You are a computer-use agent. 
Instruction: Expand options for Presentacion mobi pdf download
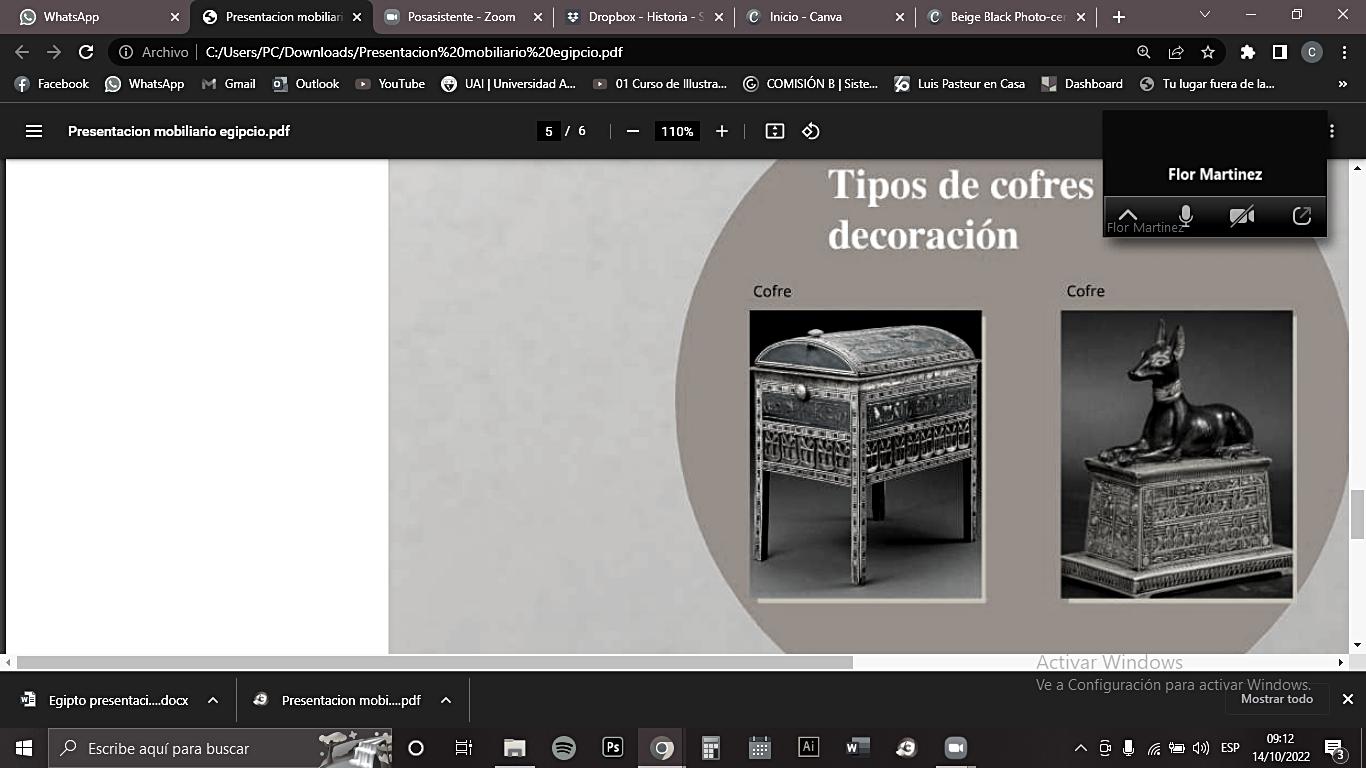click(446, 700)
